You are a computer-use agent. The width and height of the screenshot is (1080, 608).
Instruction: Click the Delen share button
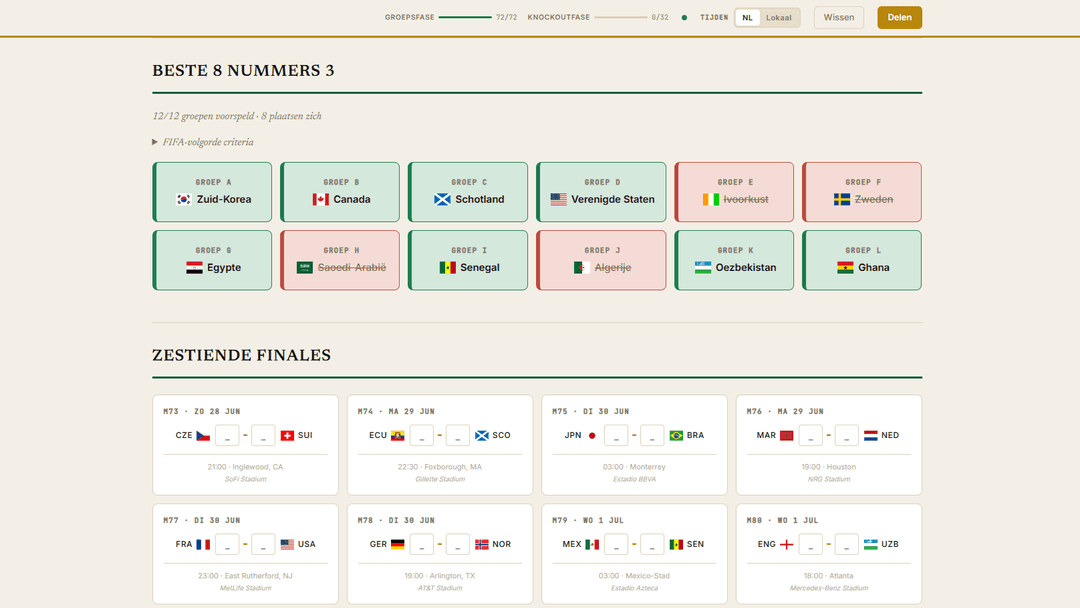tap(900, 18)
